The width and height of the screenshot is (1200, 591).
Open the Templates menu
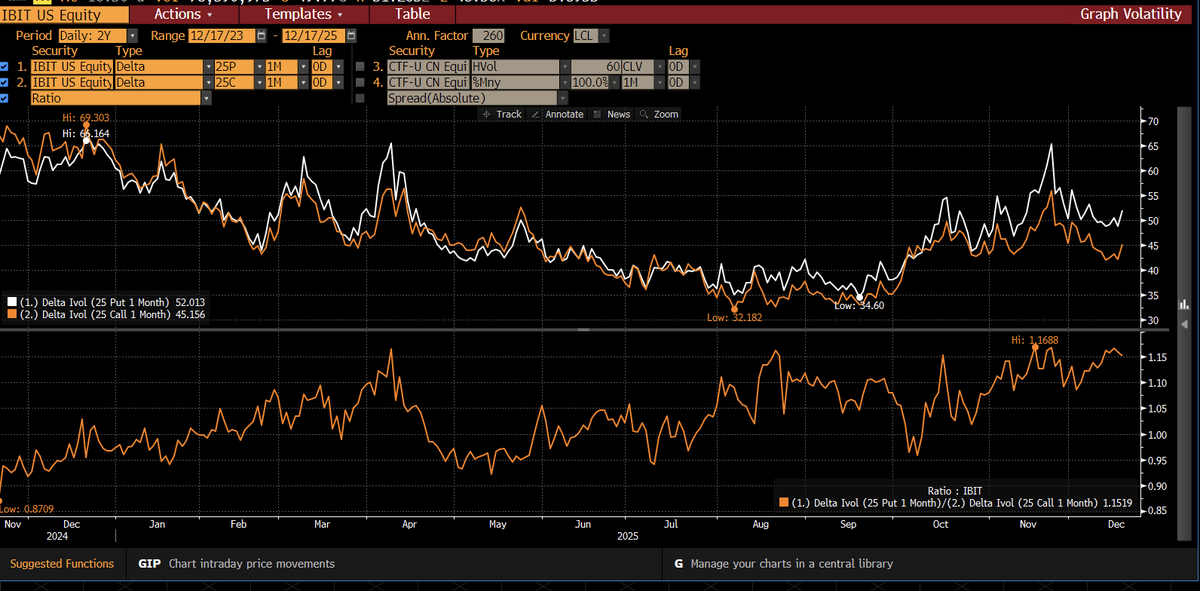(x=303, y=14)
